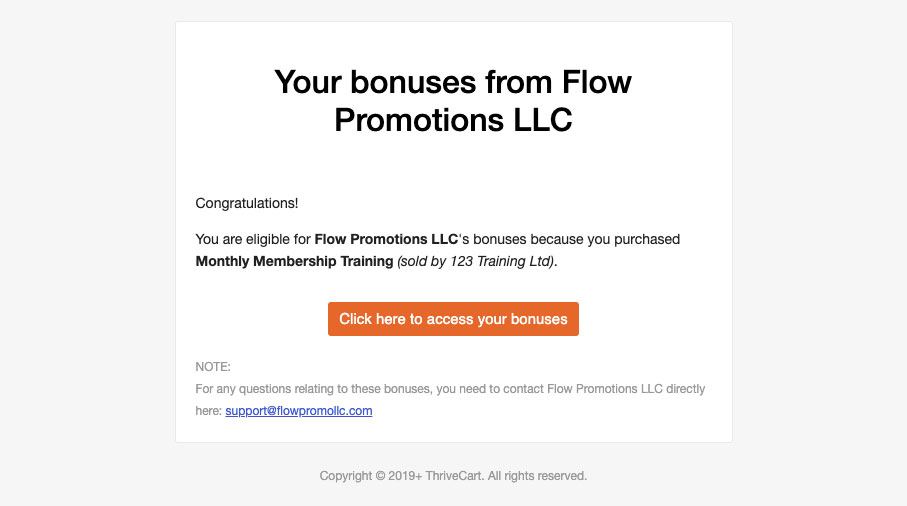Click bold "Flow Promotions LLC" in the eligibility sentence

[x=386, y=239]
